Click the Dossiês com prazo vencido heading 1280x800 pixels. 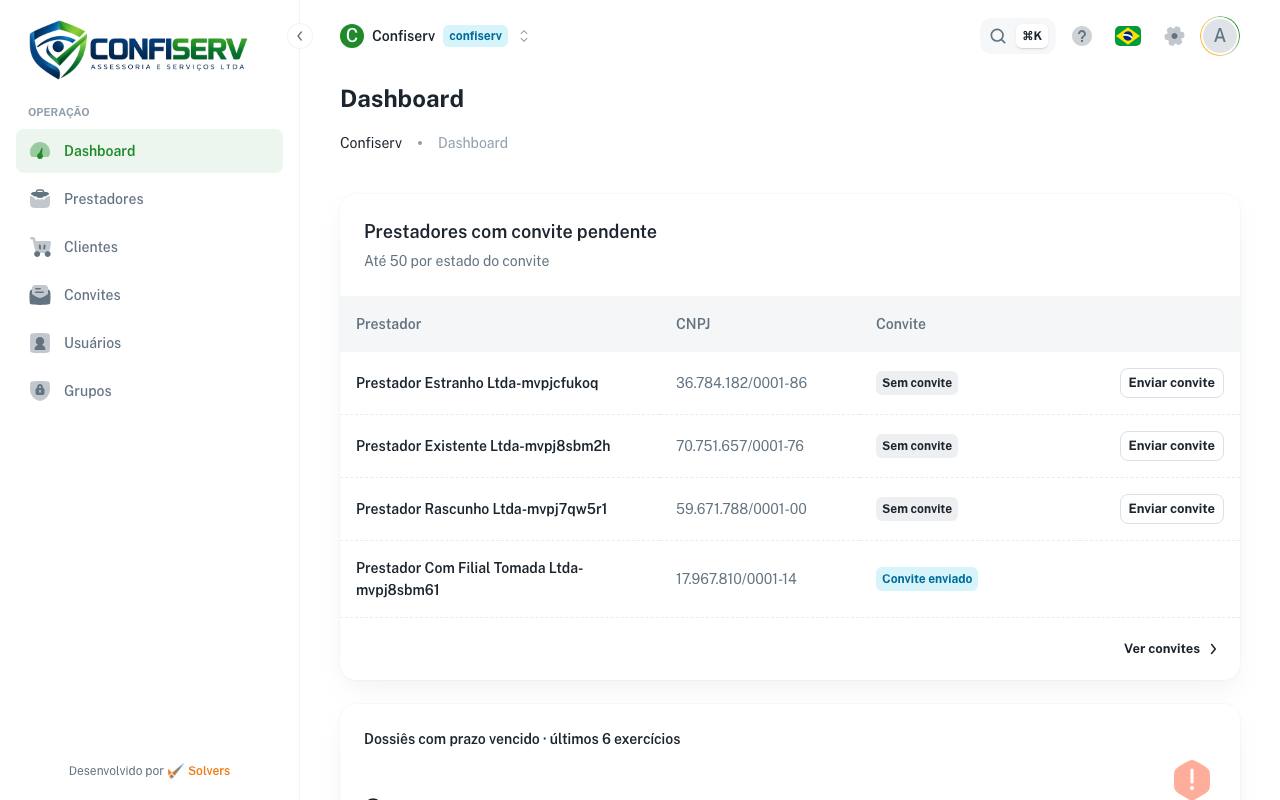click(522, 739)
